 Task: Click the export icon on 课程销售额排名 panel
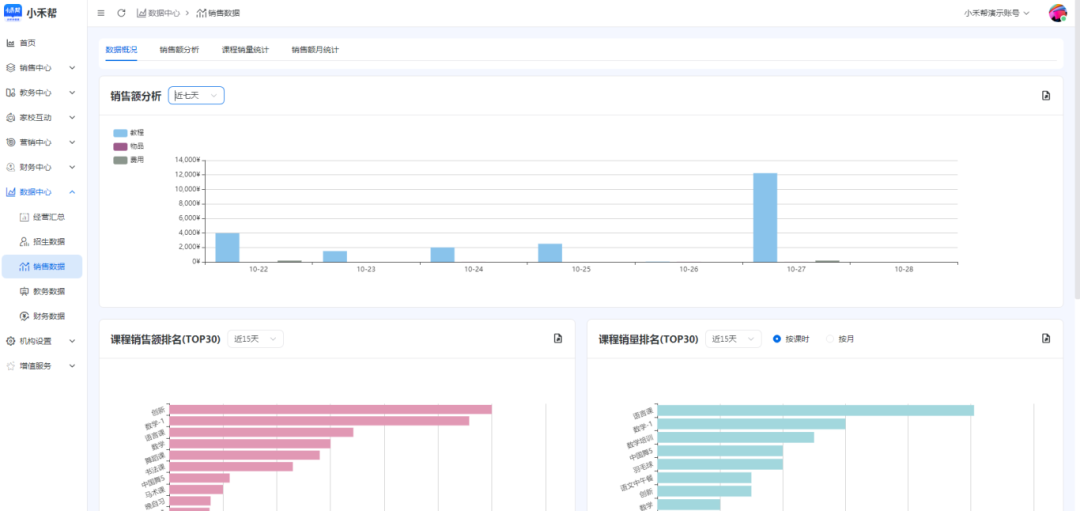[558, 339]
